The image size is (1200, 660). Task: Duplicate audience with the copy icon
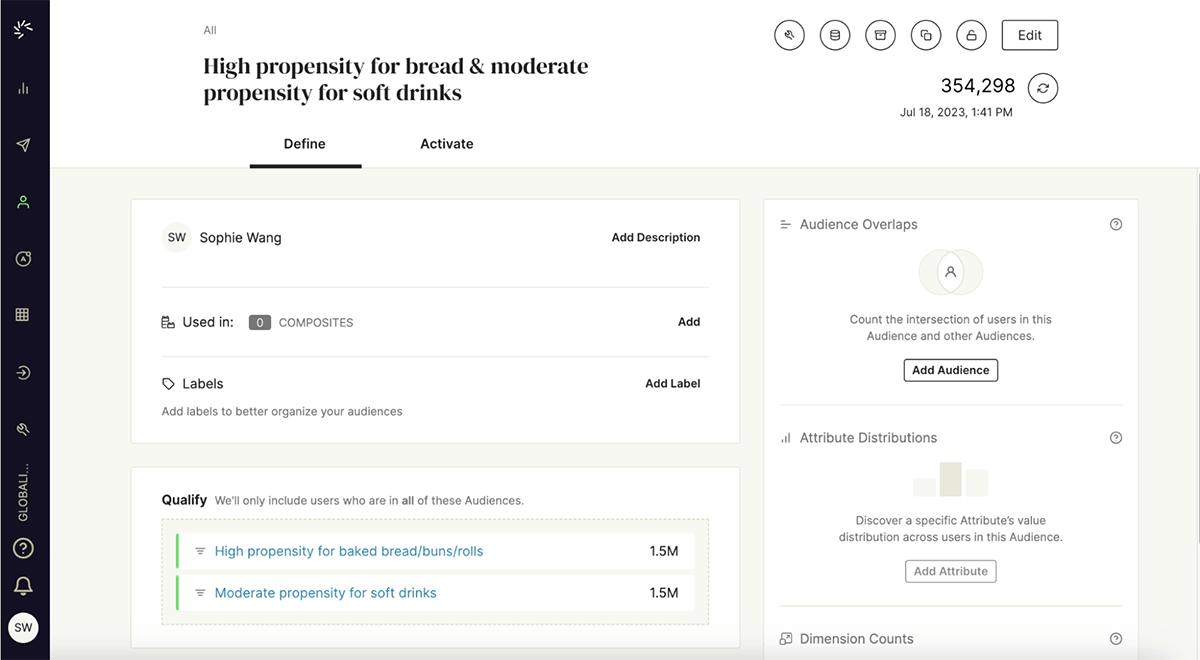coord(926,36)
